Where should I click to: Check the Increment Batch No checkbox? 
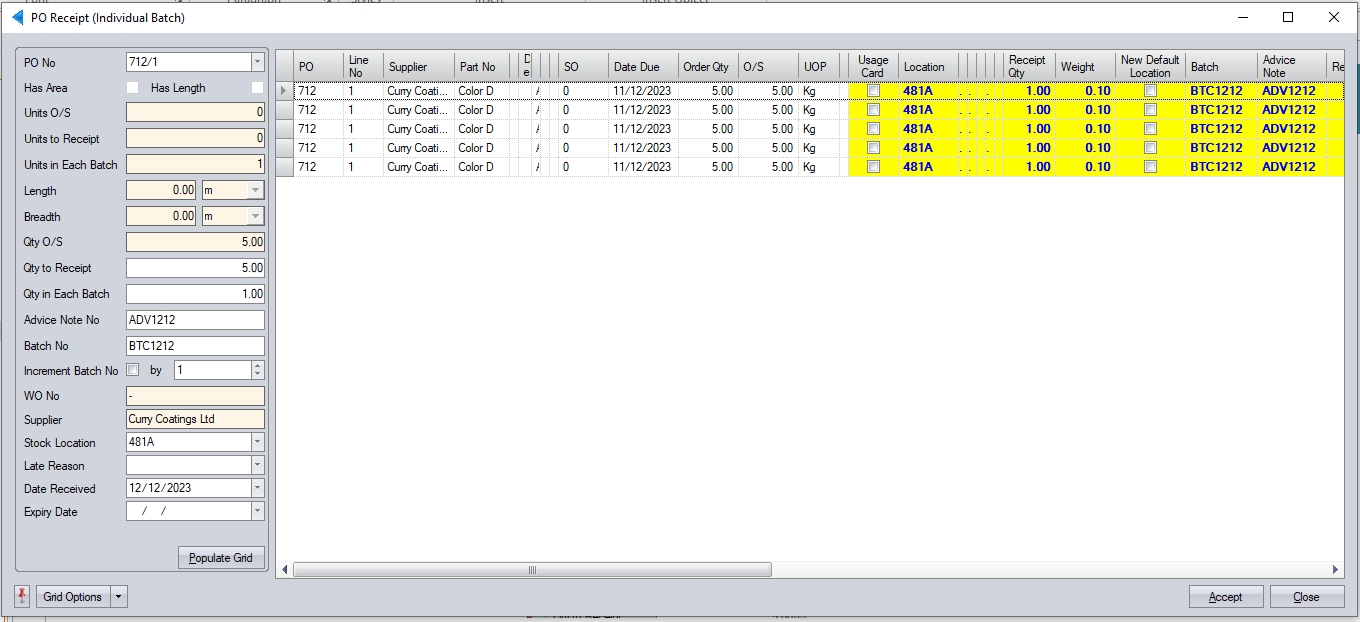133,370
